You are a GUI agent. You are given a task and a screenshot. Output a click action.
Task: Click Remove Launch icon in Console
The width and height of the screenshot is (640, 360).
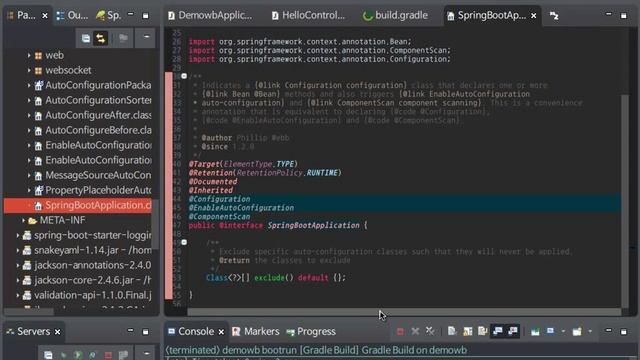tap(415, 331)
